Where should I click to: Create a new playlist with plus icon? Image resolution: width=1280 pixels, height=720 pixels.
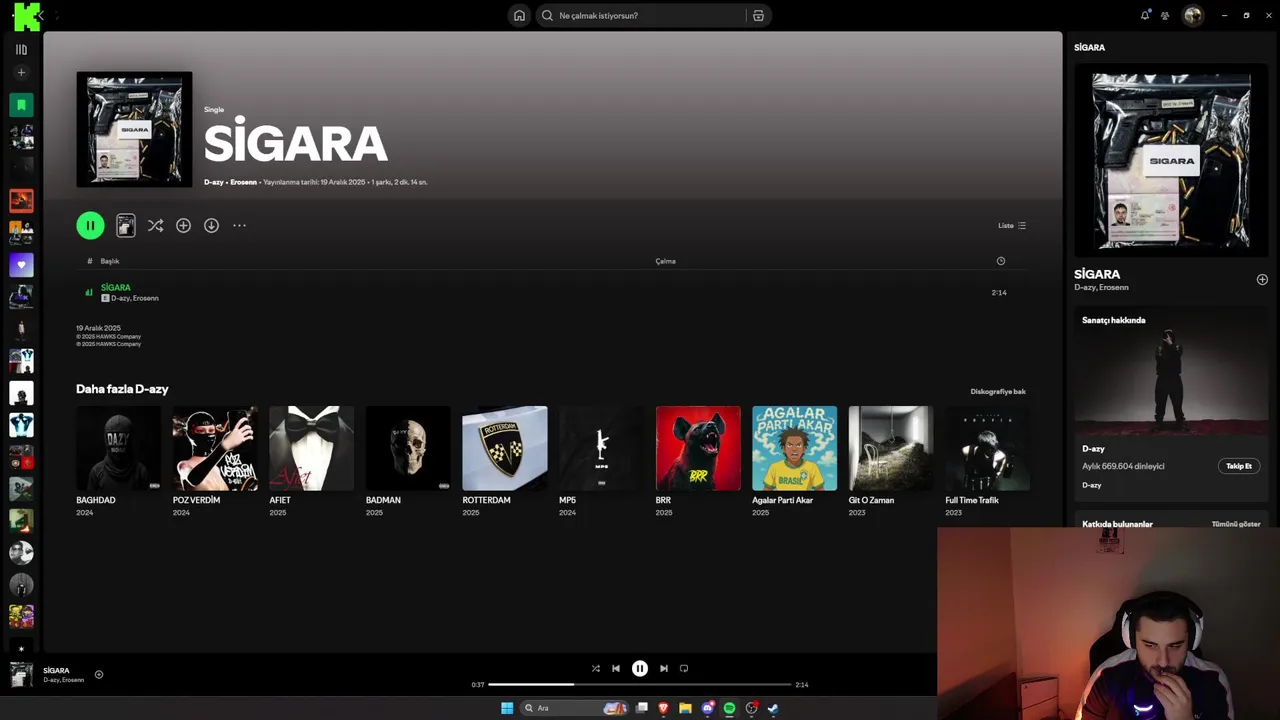pos(21,73)
